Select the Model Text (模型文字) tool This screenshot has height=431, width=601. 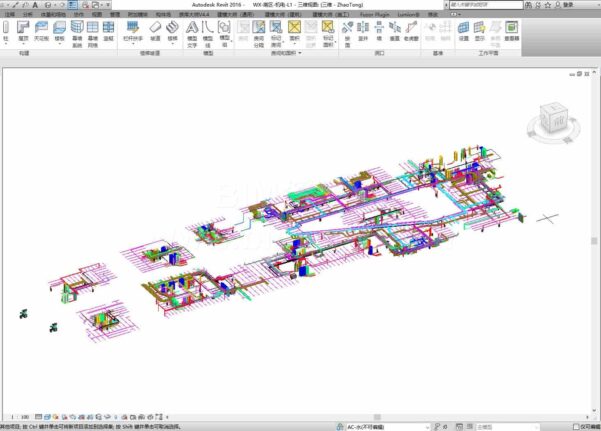(x=192, y=34)
